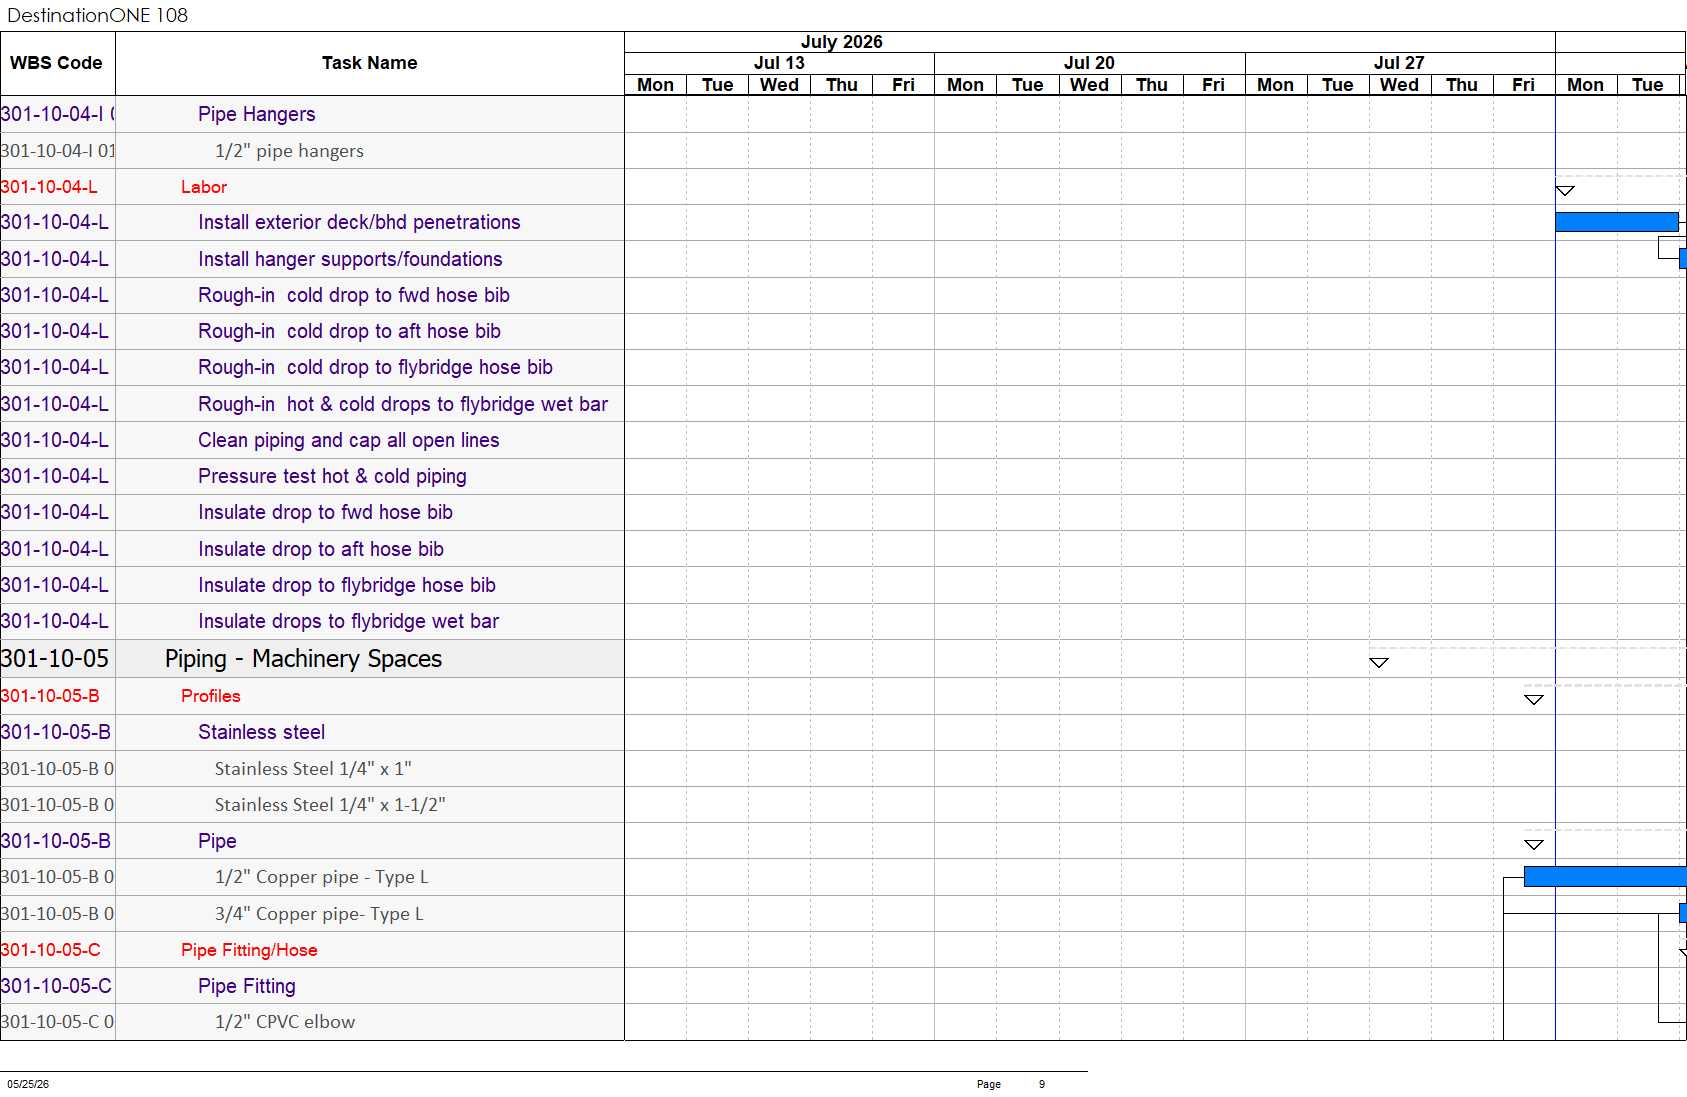Viewport: 1687px width, 1097px height.
Task: Click the Thu column under Jul 27
Action: 1461,85
